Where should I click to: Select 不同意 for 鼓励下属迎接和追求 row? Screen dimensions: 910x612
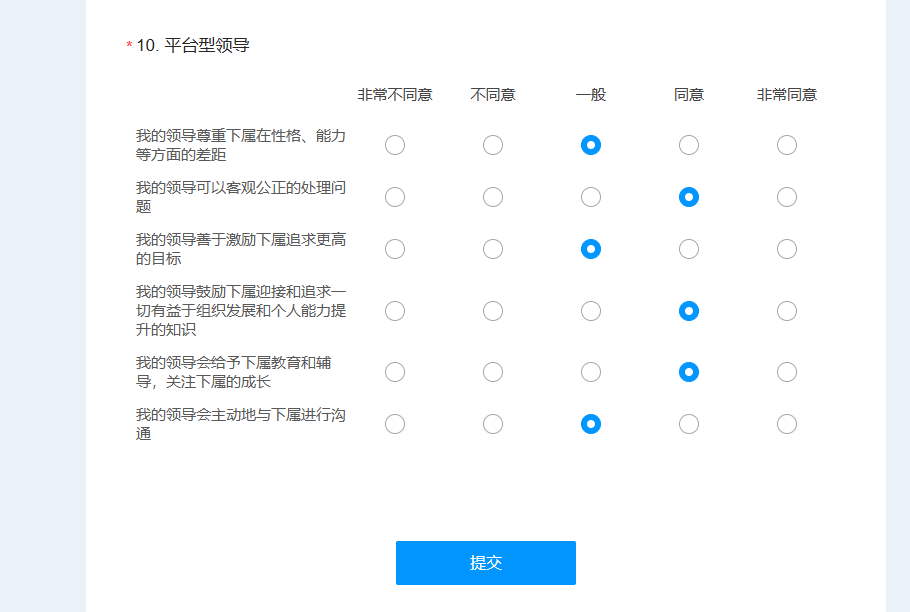click(x=493, y=311)
